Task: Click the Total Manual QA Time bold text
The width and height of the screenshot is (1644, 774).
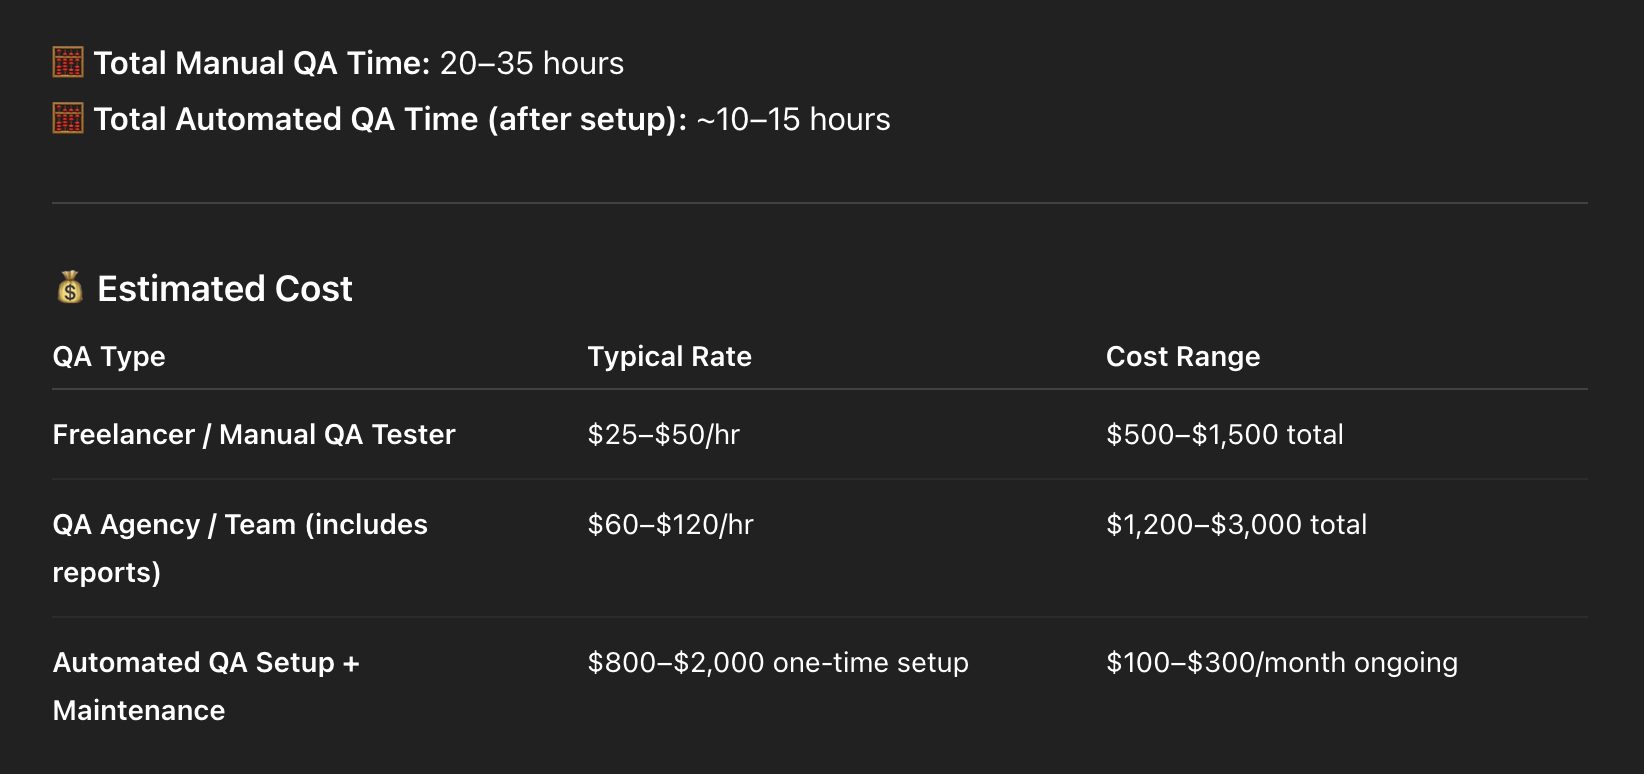Action: pyautogui.click(x=262, y=64)
